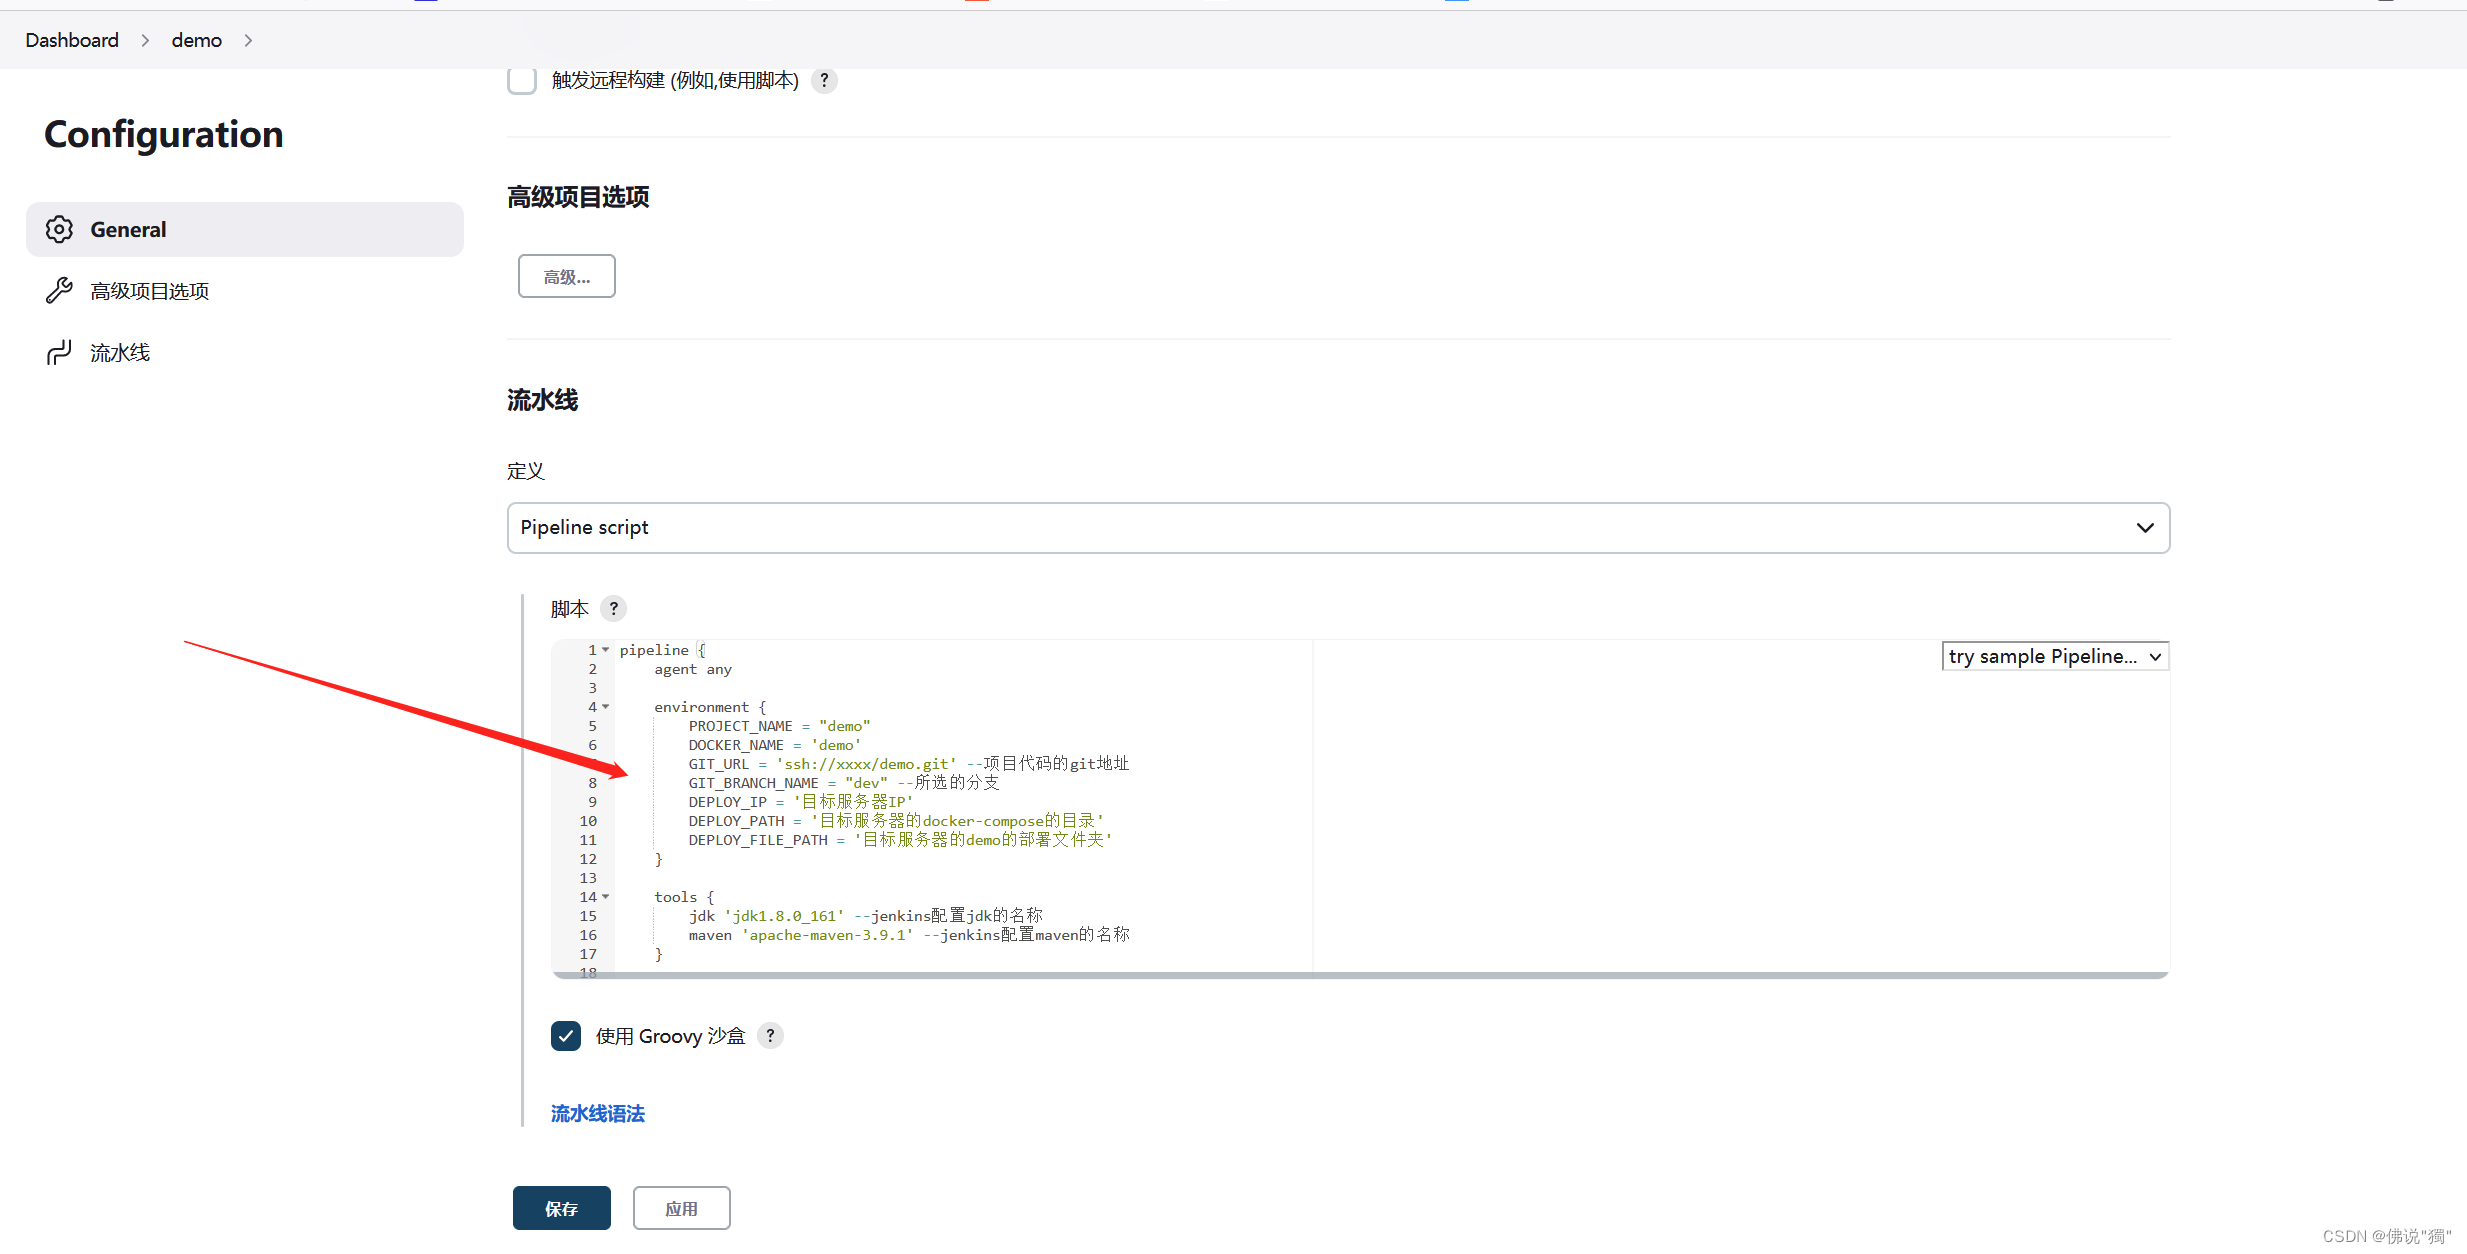Select the 流水线 sidebar section

pos(120,352)
